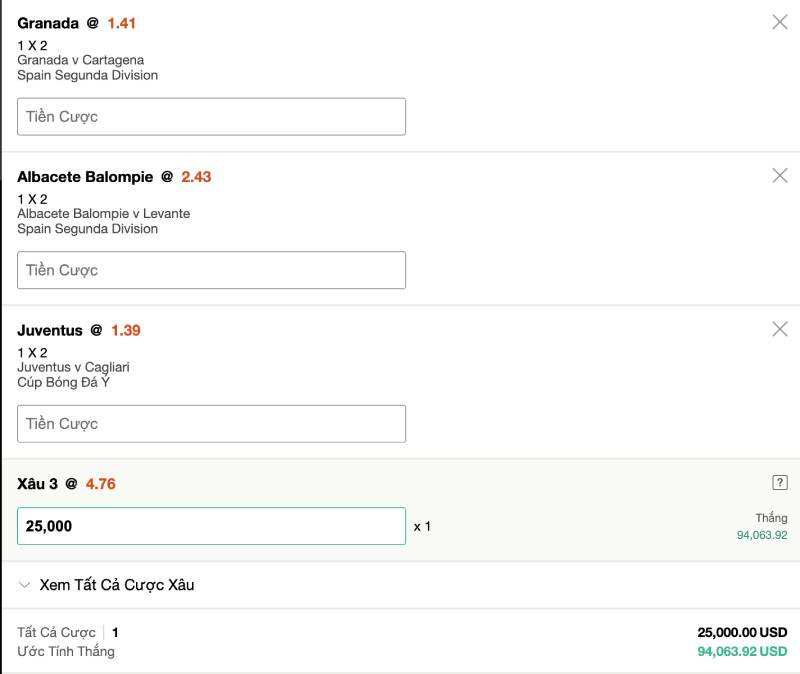Focus the Tiền Cược field under Juventus
Screen dimensions: 800x674
[x=211, y=424]
